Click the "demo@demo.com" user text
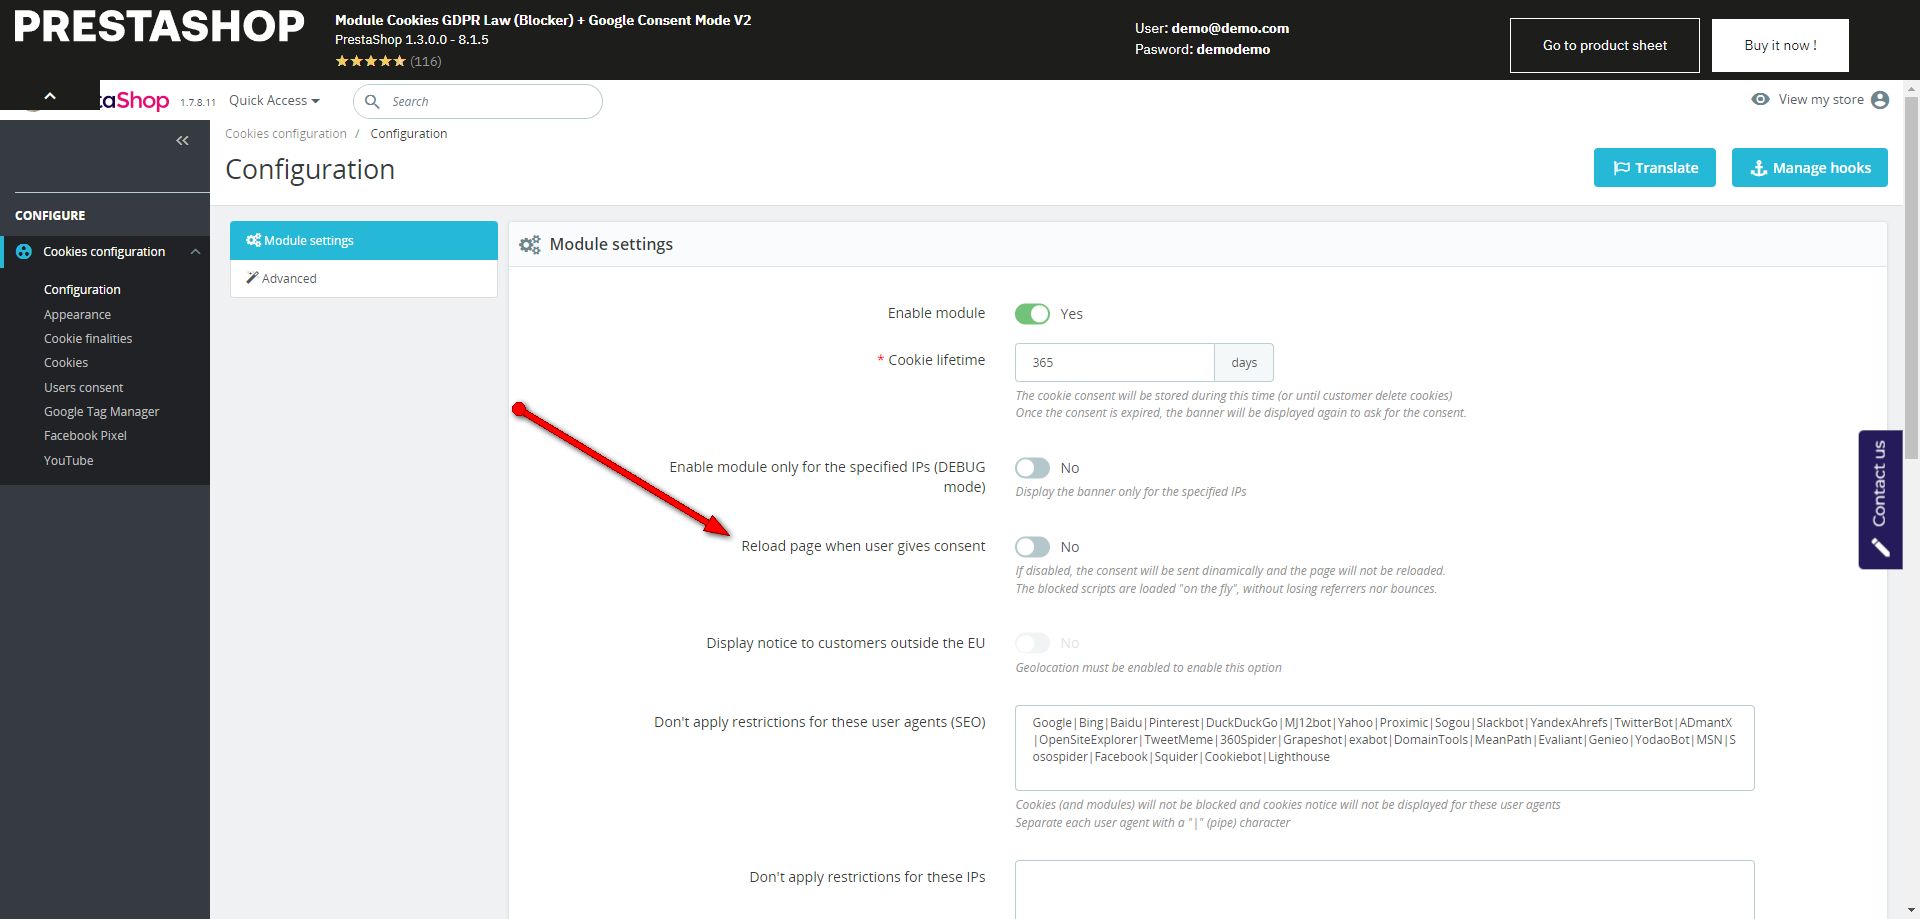 click(x=1230, y=29)
